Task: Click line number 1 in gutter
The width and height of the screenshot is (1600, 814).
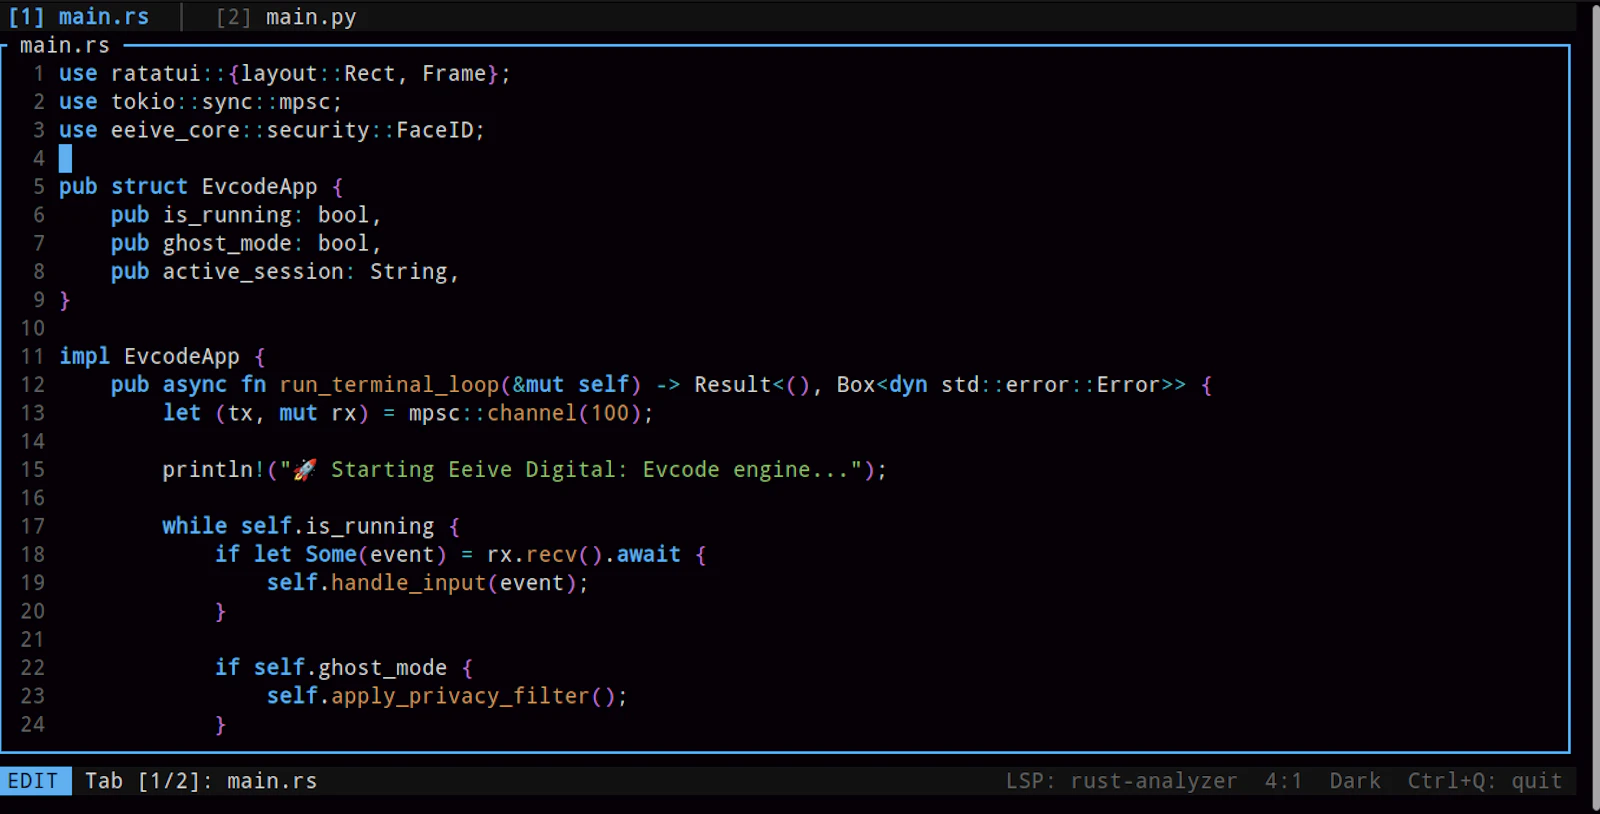Action: pyautogui.click(x=38, y=74)
